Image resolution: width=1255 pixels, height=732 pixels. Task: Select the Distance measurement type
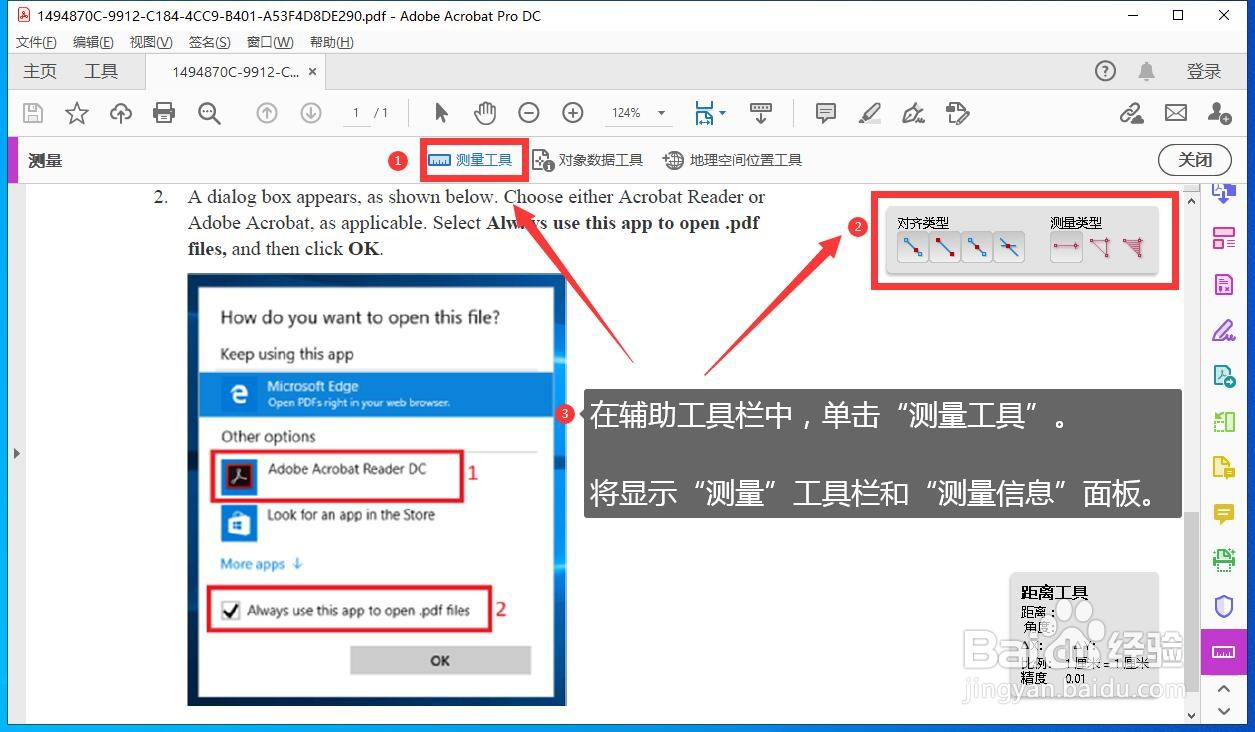coord(1066,247)
